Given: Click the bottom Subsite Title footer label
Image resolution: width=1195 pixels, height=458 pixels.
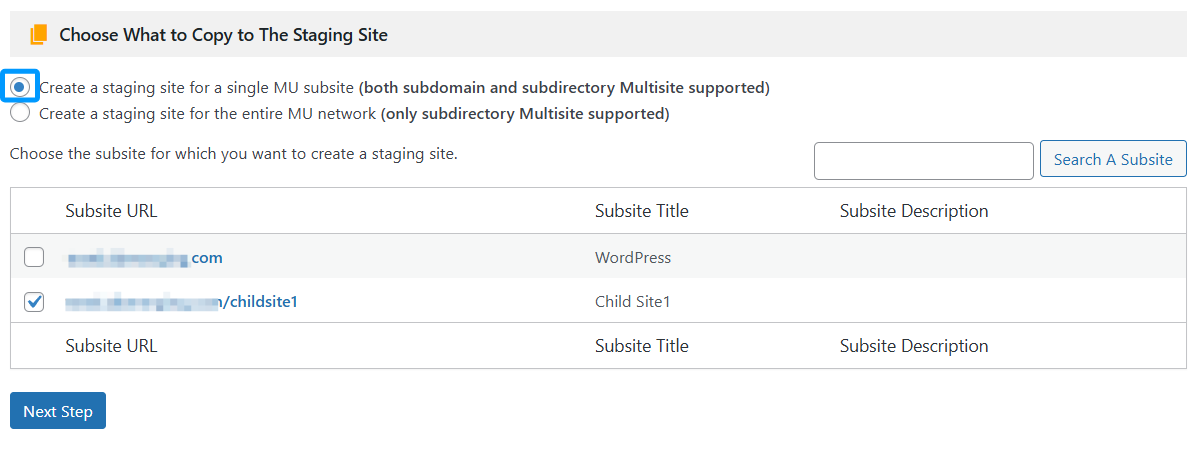Looking at the screenshot, I should (641, 346).
